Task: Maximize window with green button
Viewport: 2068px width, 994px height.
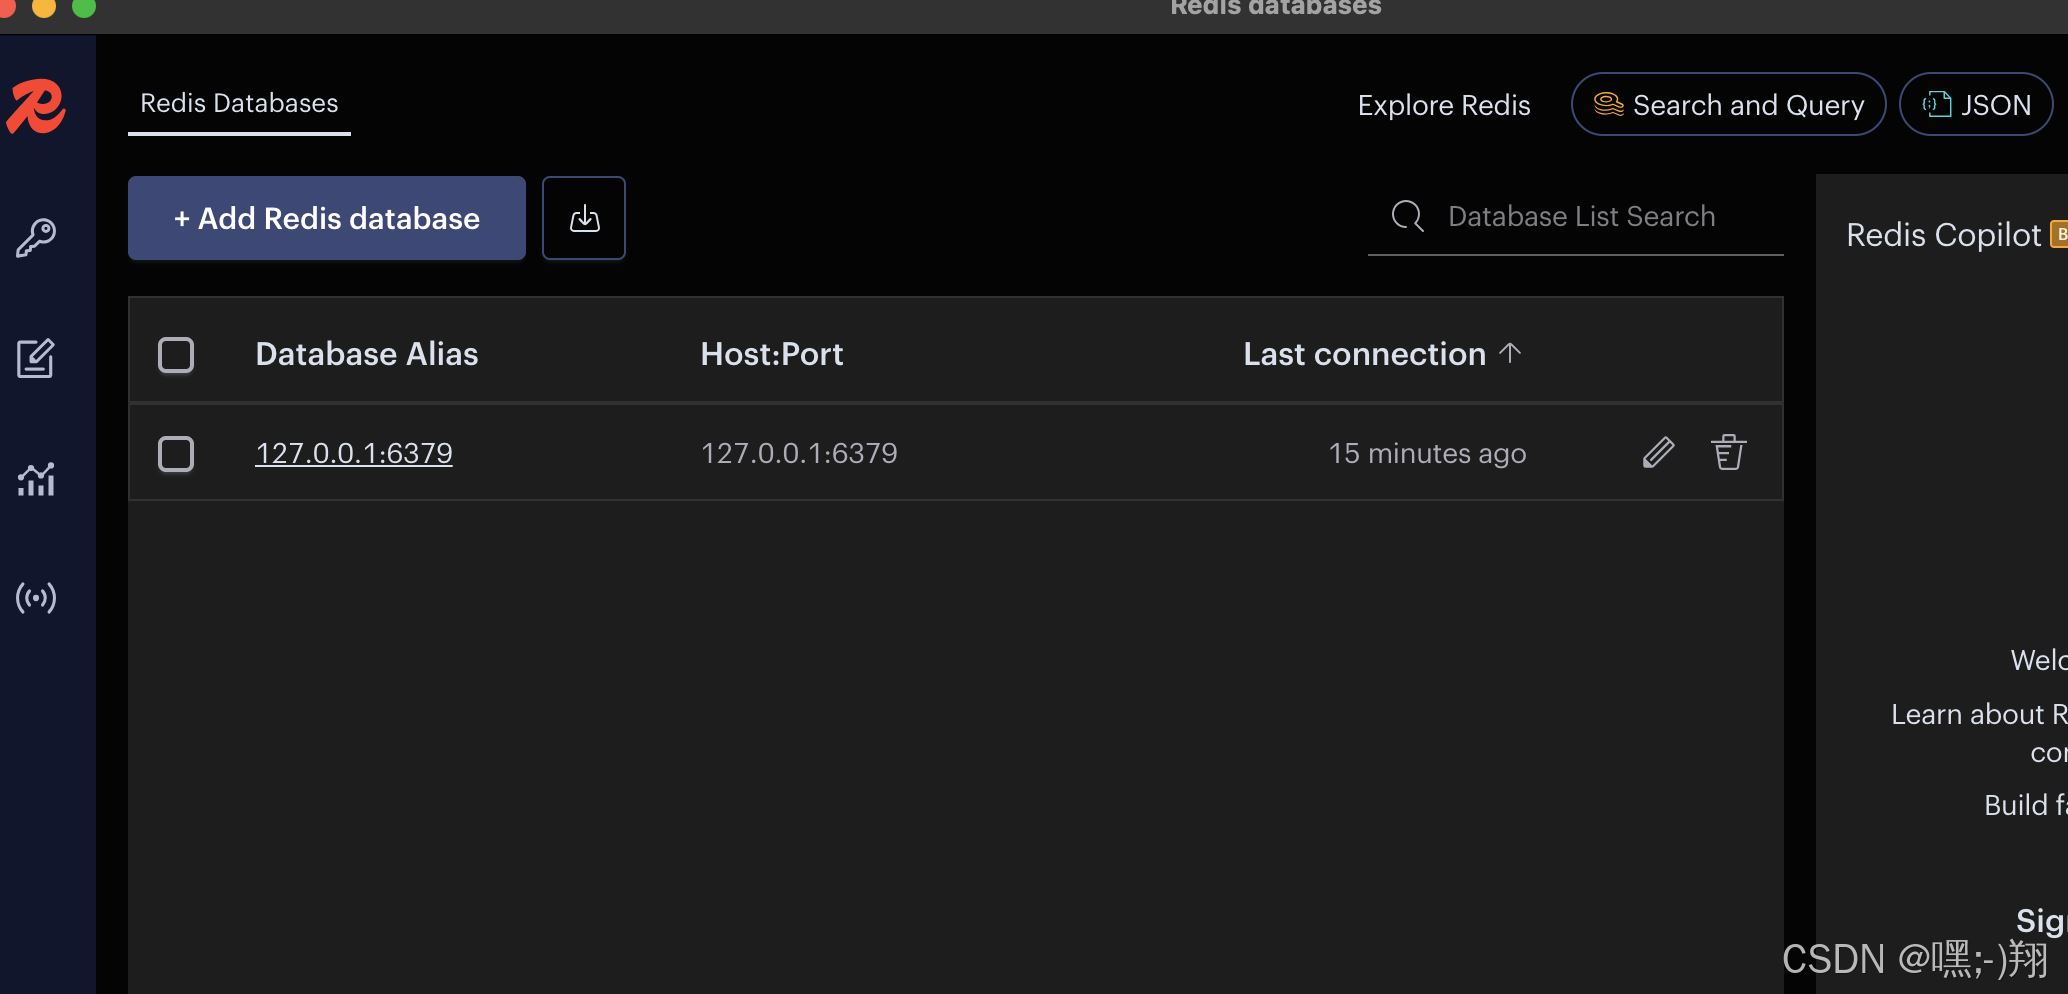Action: click(84, 7)
